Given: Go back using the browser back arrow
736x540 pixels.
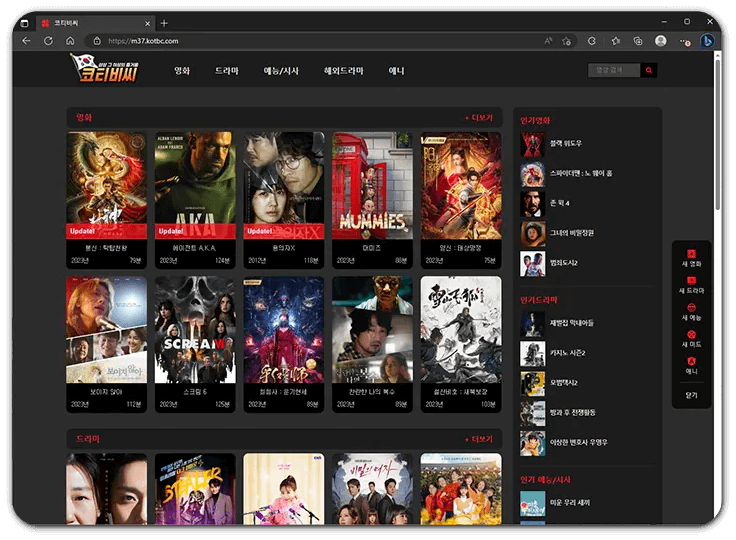Looking at the screenshot, I should click(26, 41).
